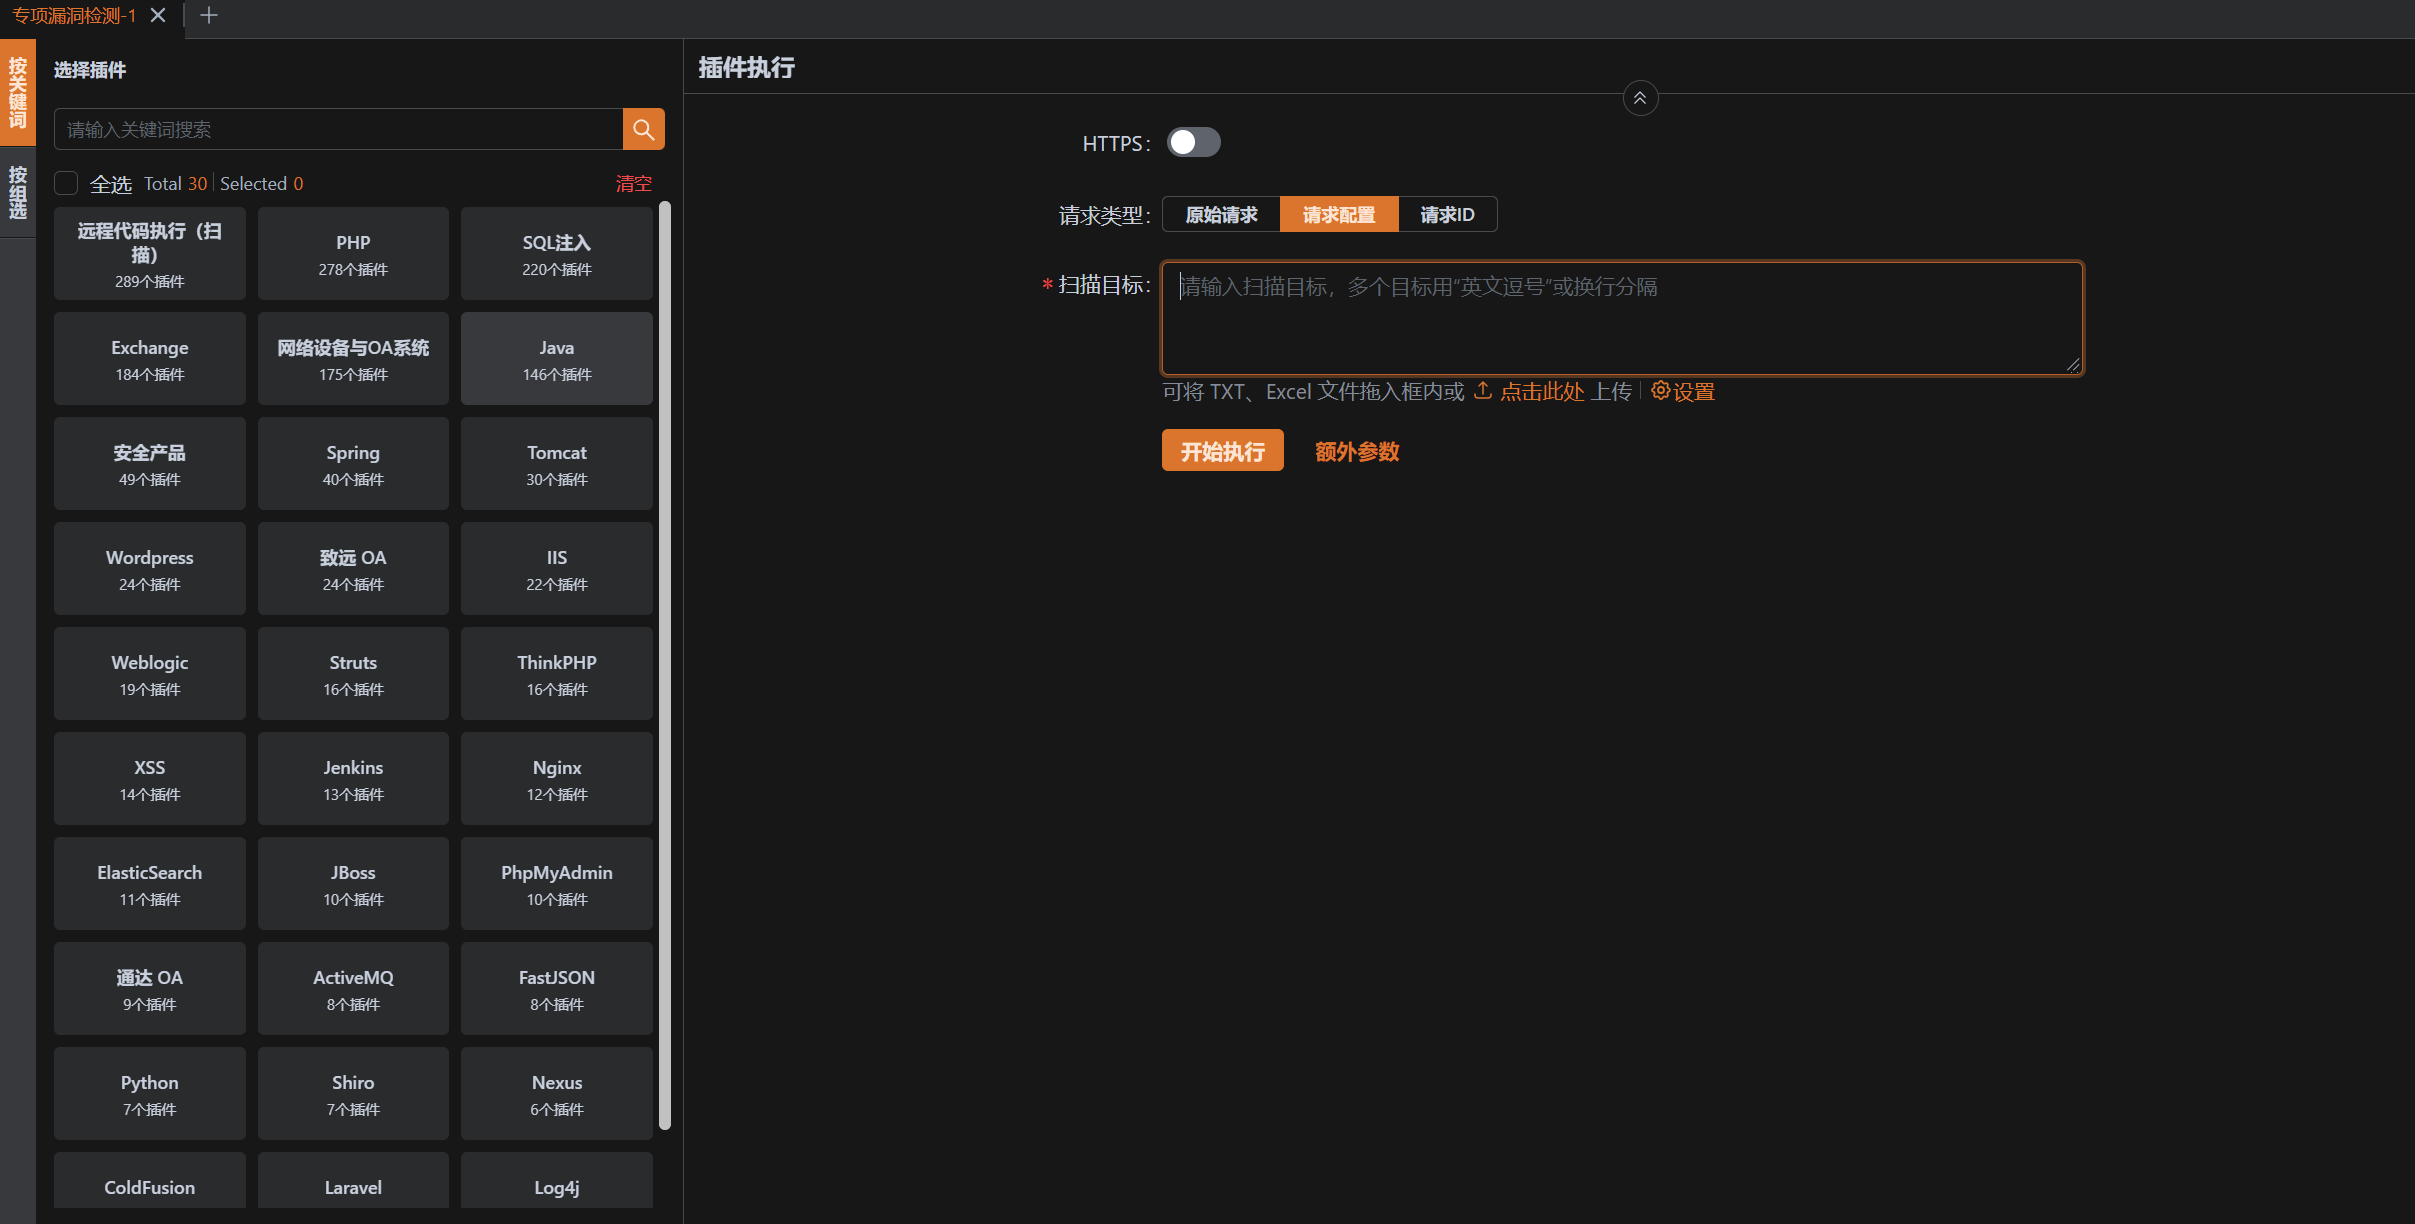
Task: Click the 扫描目标 scan target textarea
Action: point(1622,318)
